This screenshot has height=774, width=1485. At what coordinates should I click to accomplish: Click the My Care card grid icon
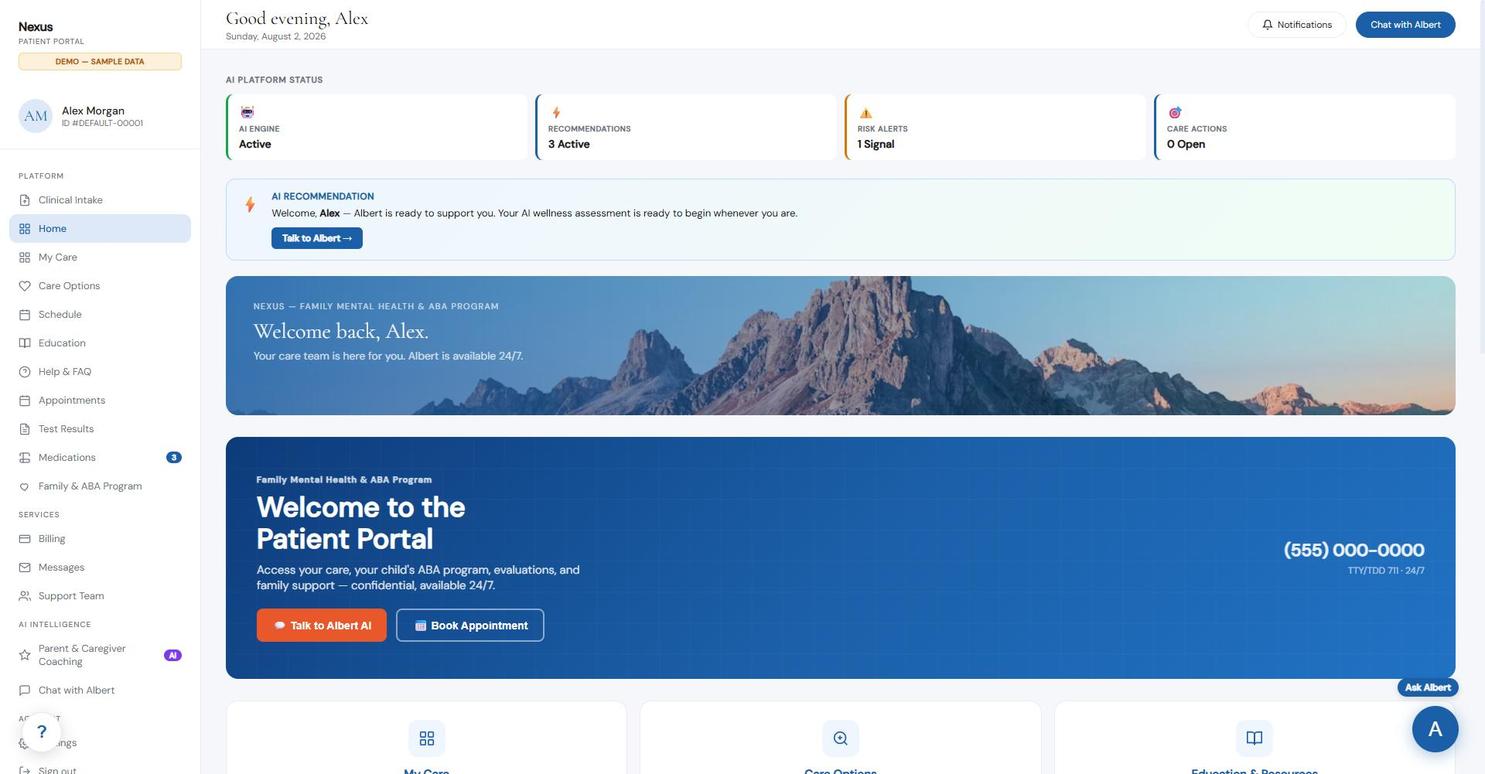427,738
